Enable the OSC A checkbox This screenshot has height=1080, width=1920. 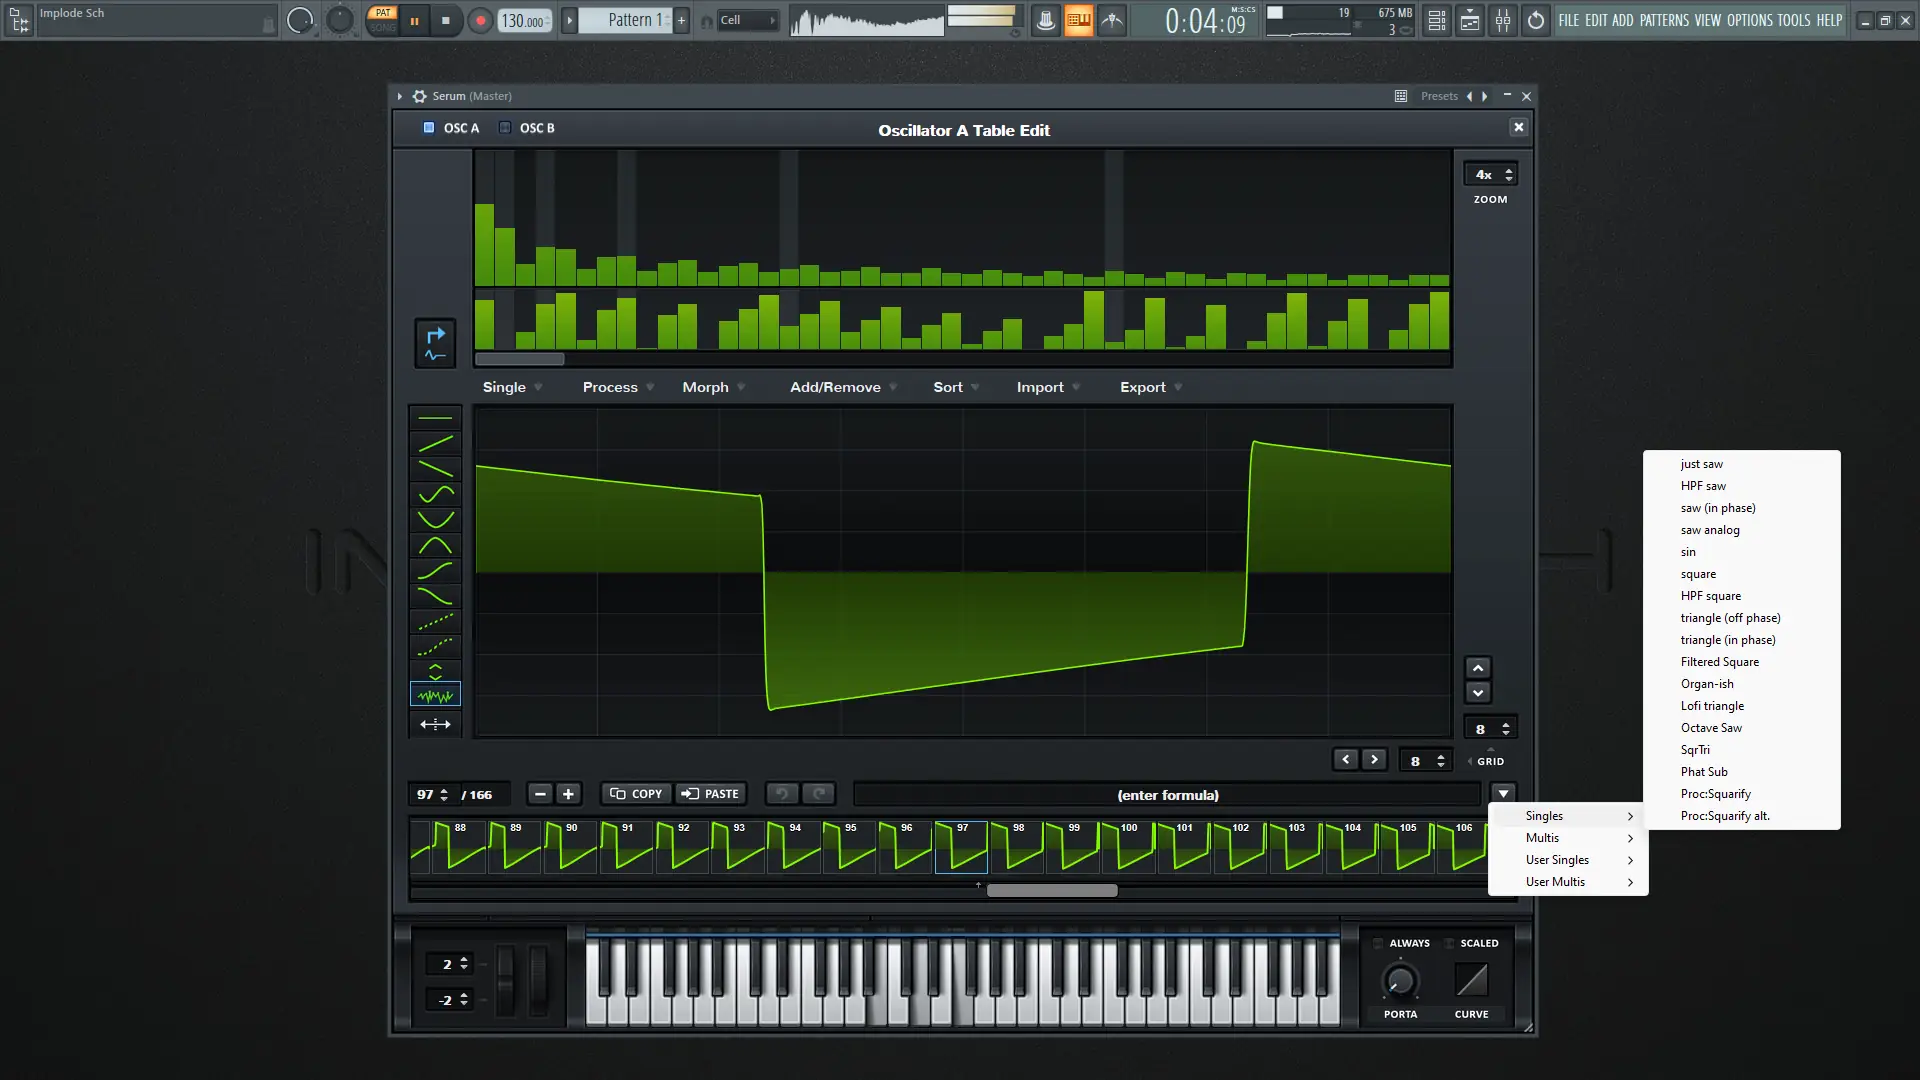point(428,128)
